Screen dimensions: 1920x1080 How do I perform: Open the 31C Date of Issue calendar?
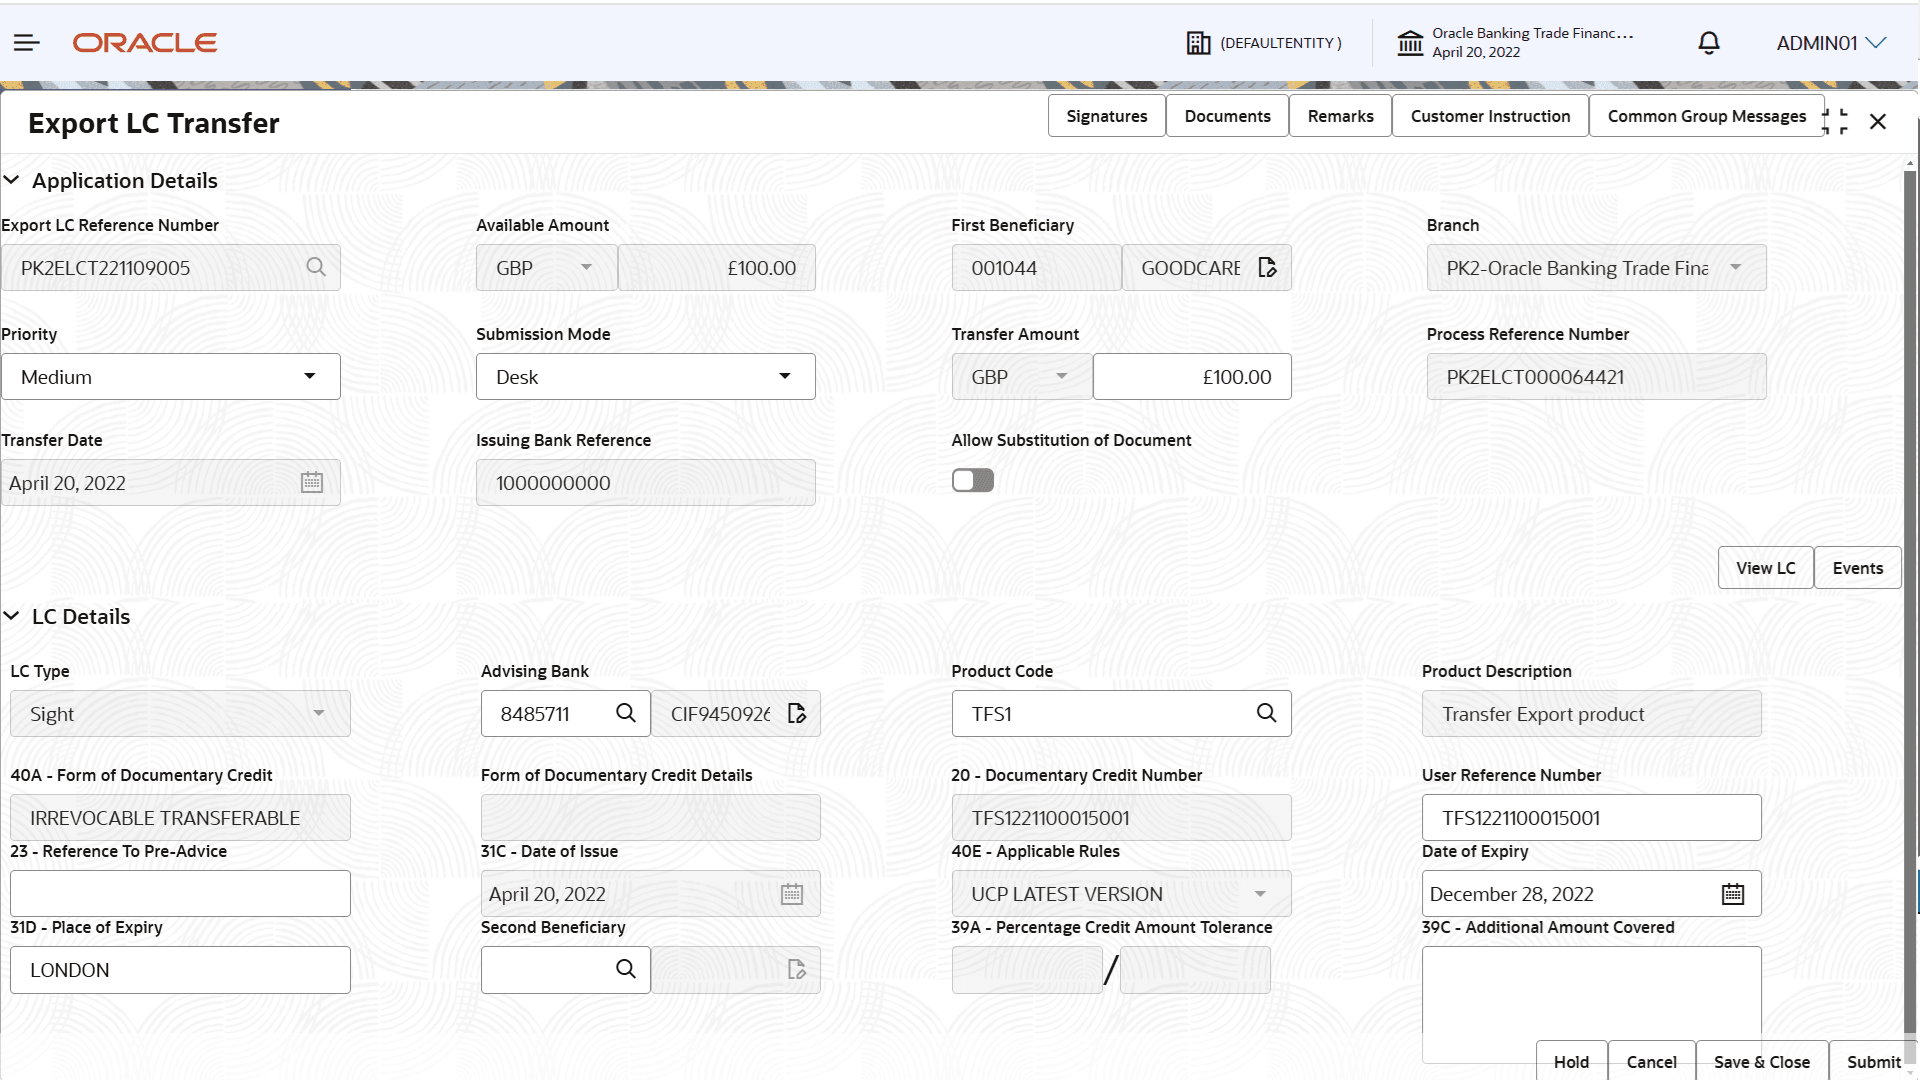(791, 893)
